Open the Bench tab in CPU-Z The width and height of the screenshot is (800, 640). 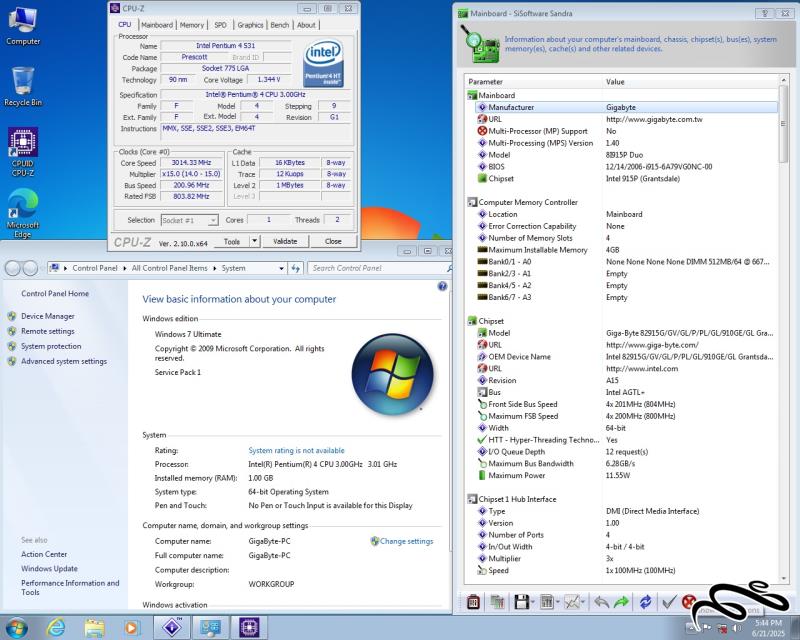(x=280, y=24)
